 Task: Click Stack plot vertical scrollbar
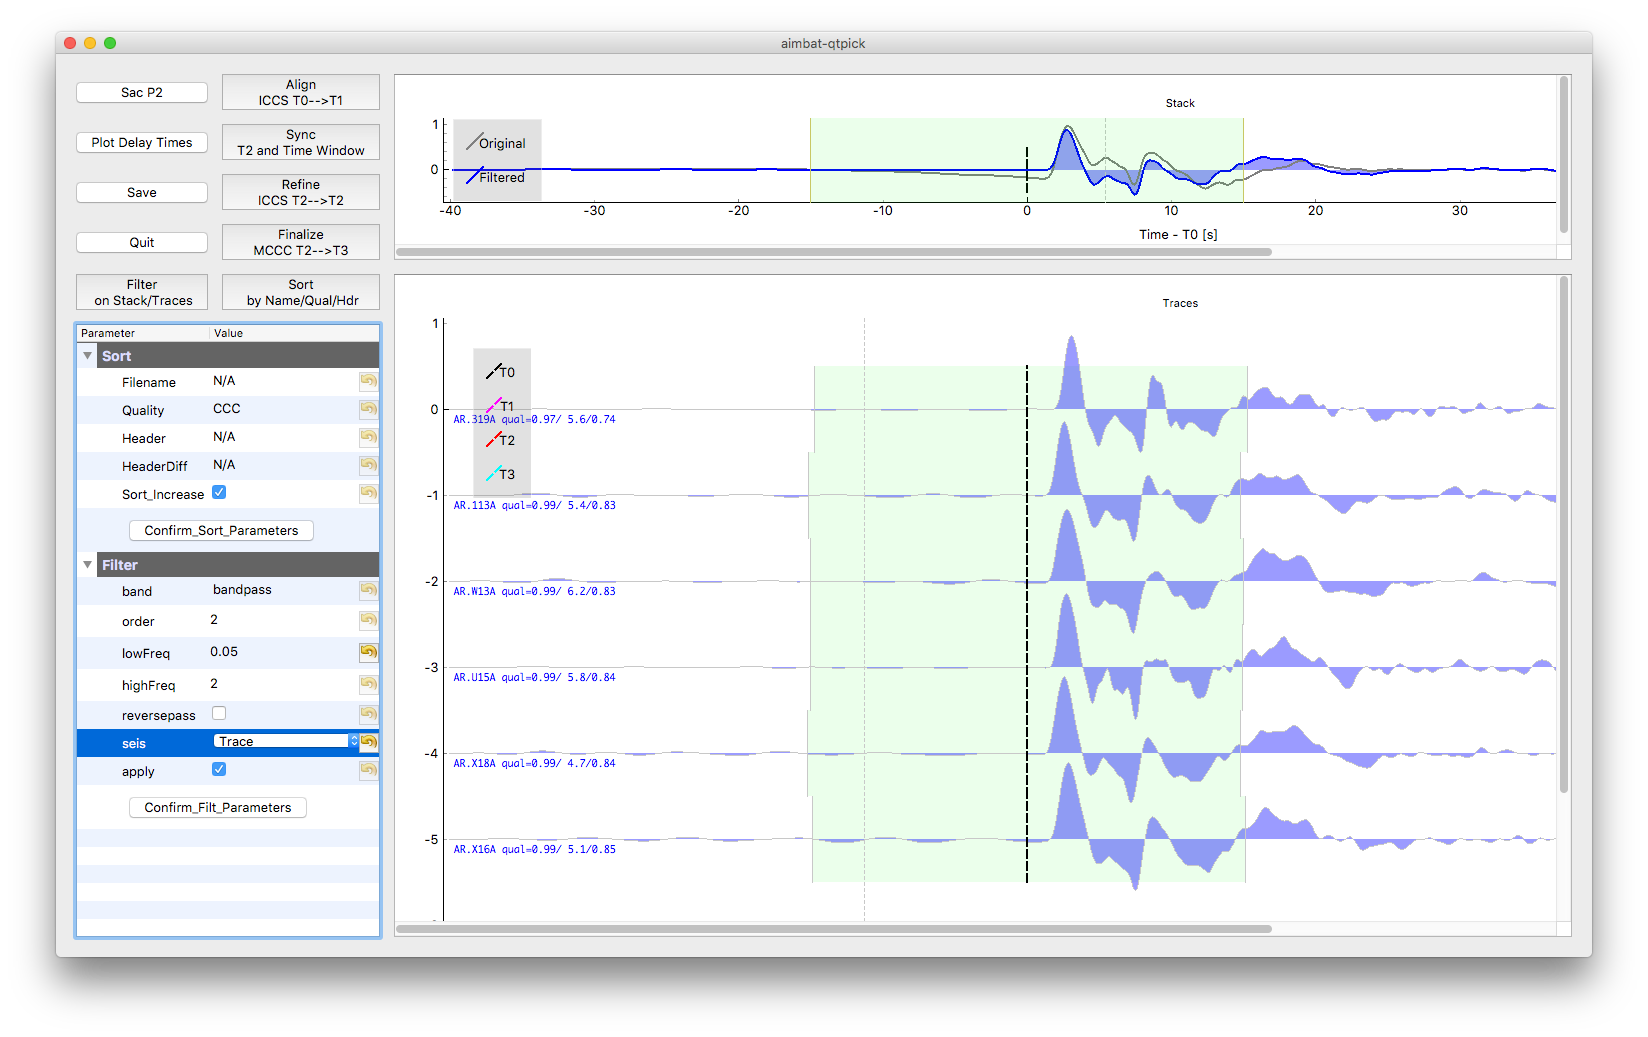pyautogui.click(x=1564, y=155)
